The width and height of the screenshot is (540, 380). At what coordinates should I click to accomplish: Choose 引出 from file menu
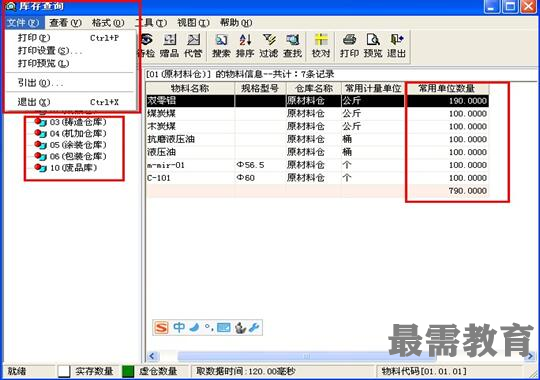pyautogui.click(x=70, y=83)
